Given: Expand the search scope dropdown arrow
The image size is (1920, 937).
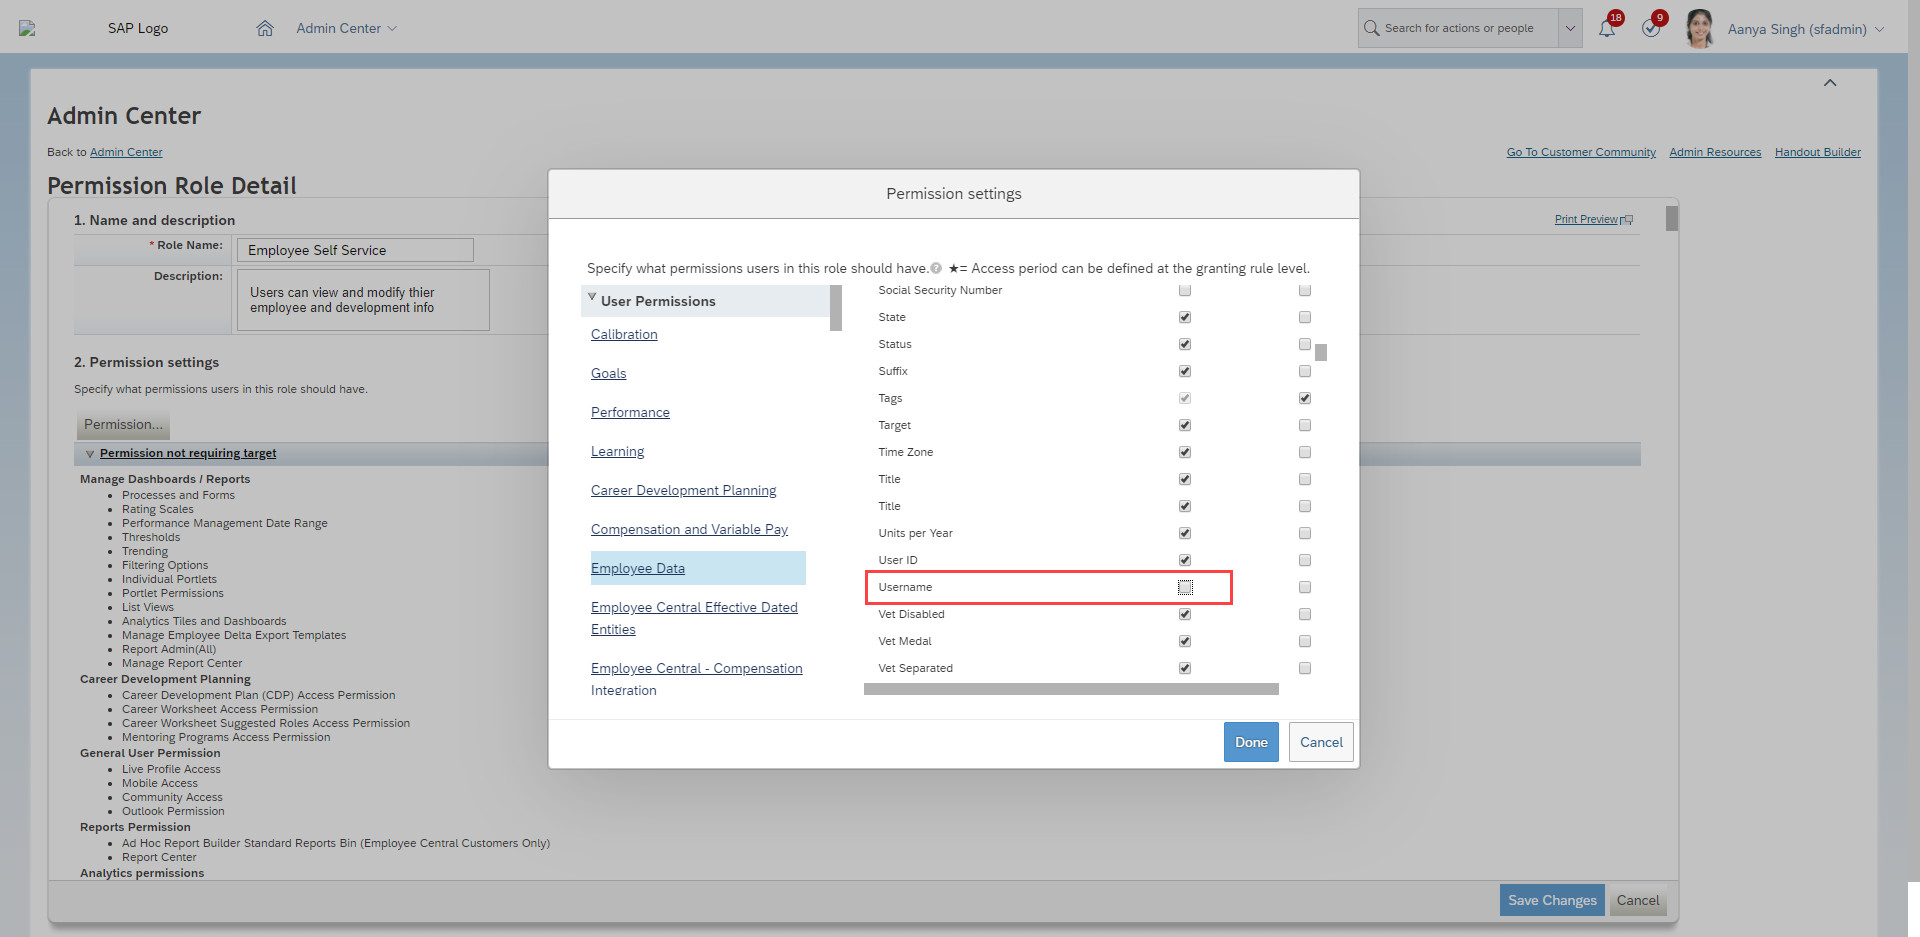Looking at the screenshot, I should pos(1570,28).
